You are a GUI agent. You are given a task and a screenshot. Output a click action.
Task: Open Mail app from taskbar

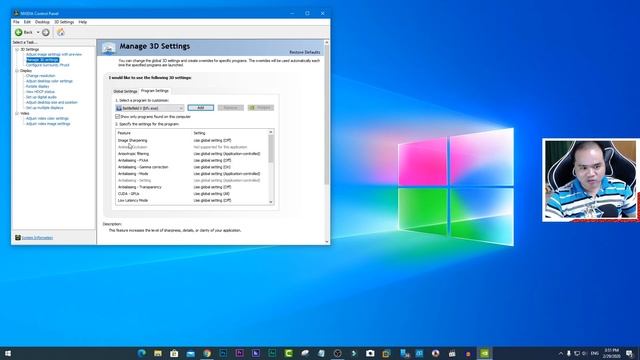coord(191,353)
